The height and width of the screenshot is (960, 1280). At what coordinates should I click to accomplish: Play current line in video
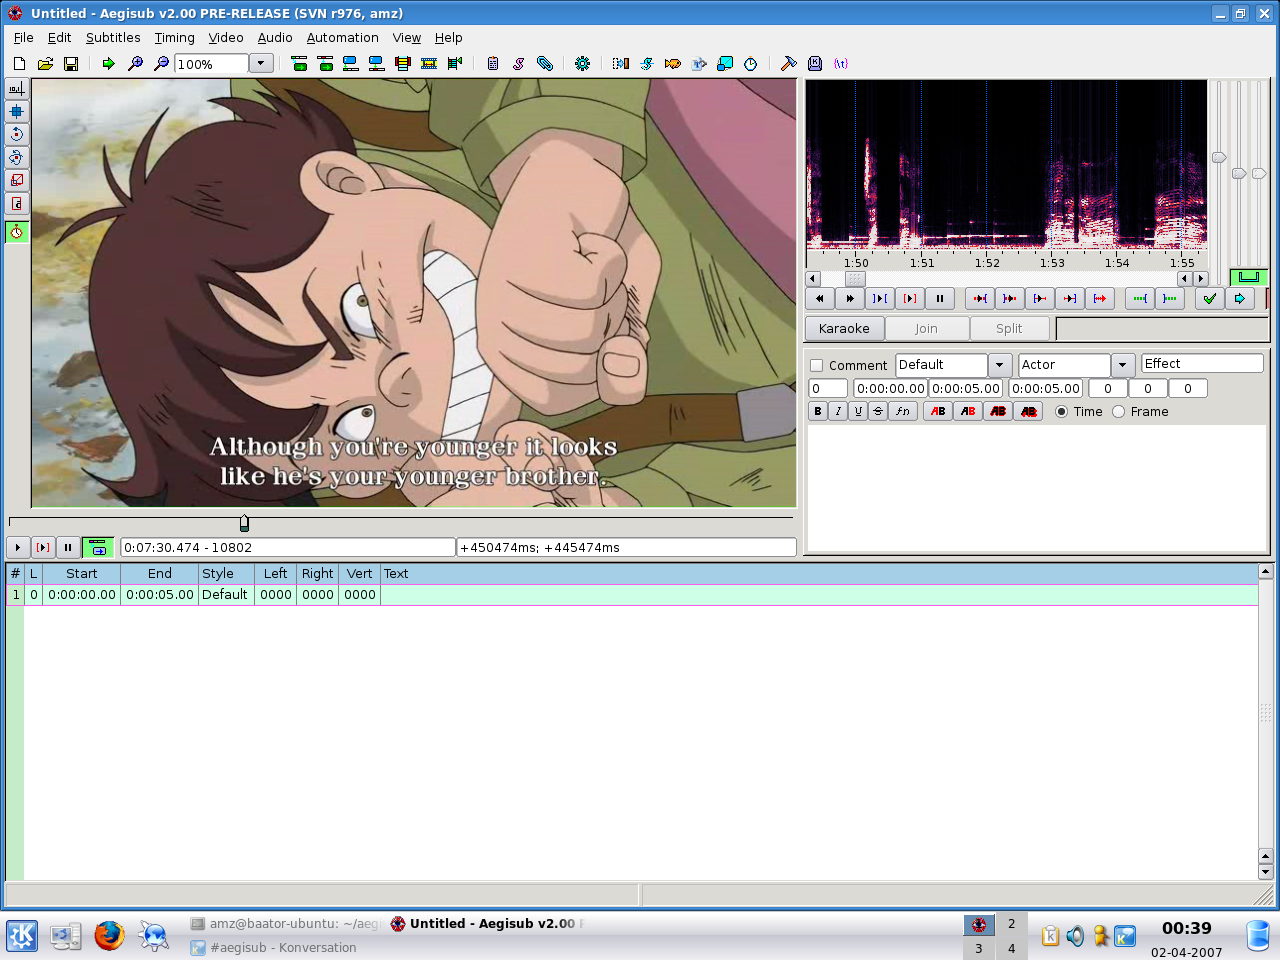tap(43, 547)
